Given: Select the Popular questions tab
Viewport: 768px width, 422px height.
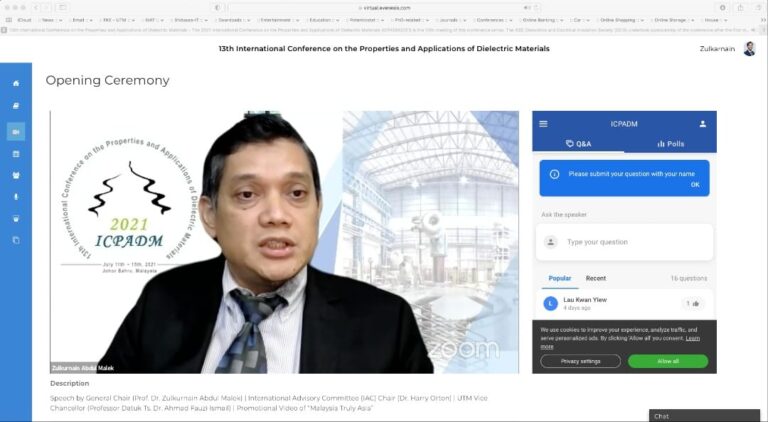Looking at the screenshot, I should (559, 278).
